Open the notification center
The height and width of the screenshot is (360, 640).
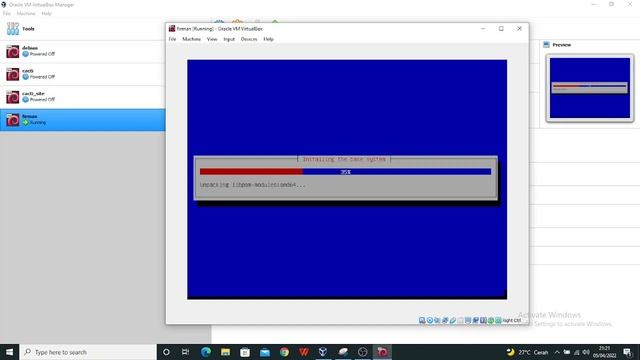tap(628, 352)
